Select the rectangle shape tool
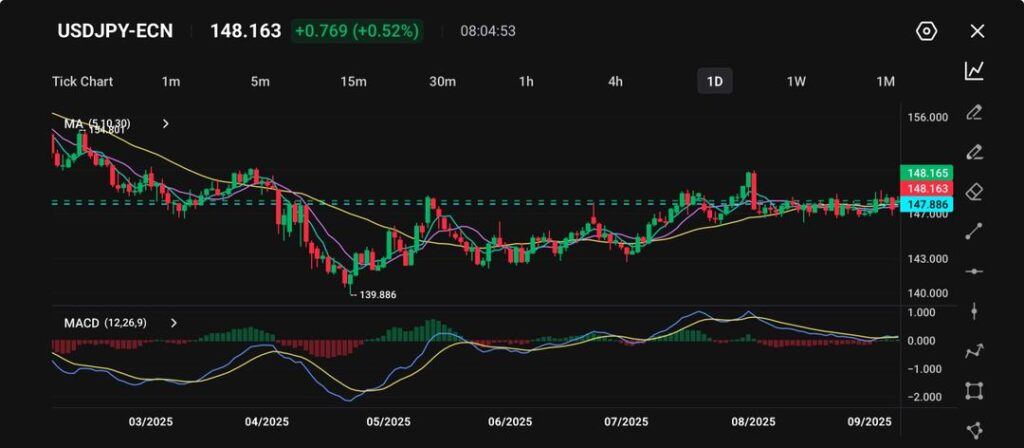The image size is (1024, 448). [974, 391]
